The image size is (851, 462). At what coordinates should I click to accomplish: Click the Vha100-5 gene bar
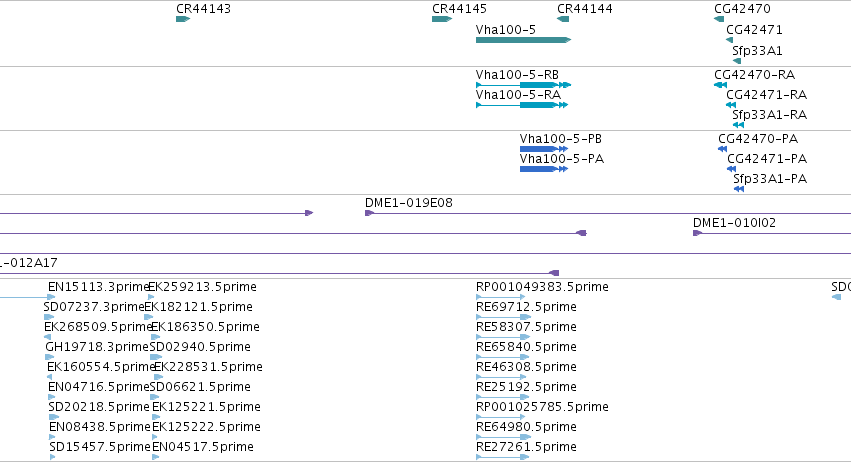523,40
